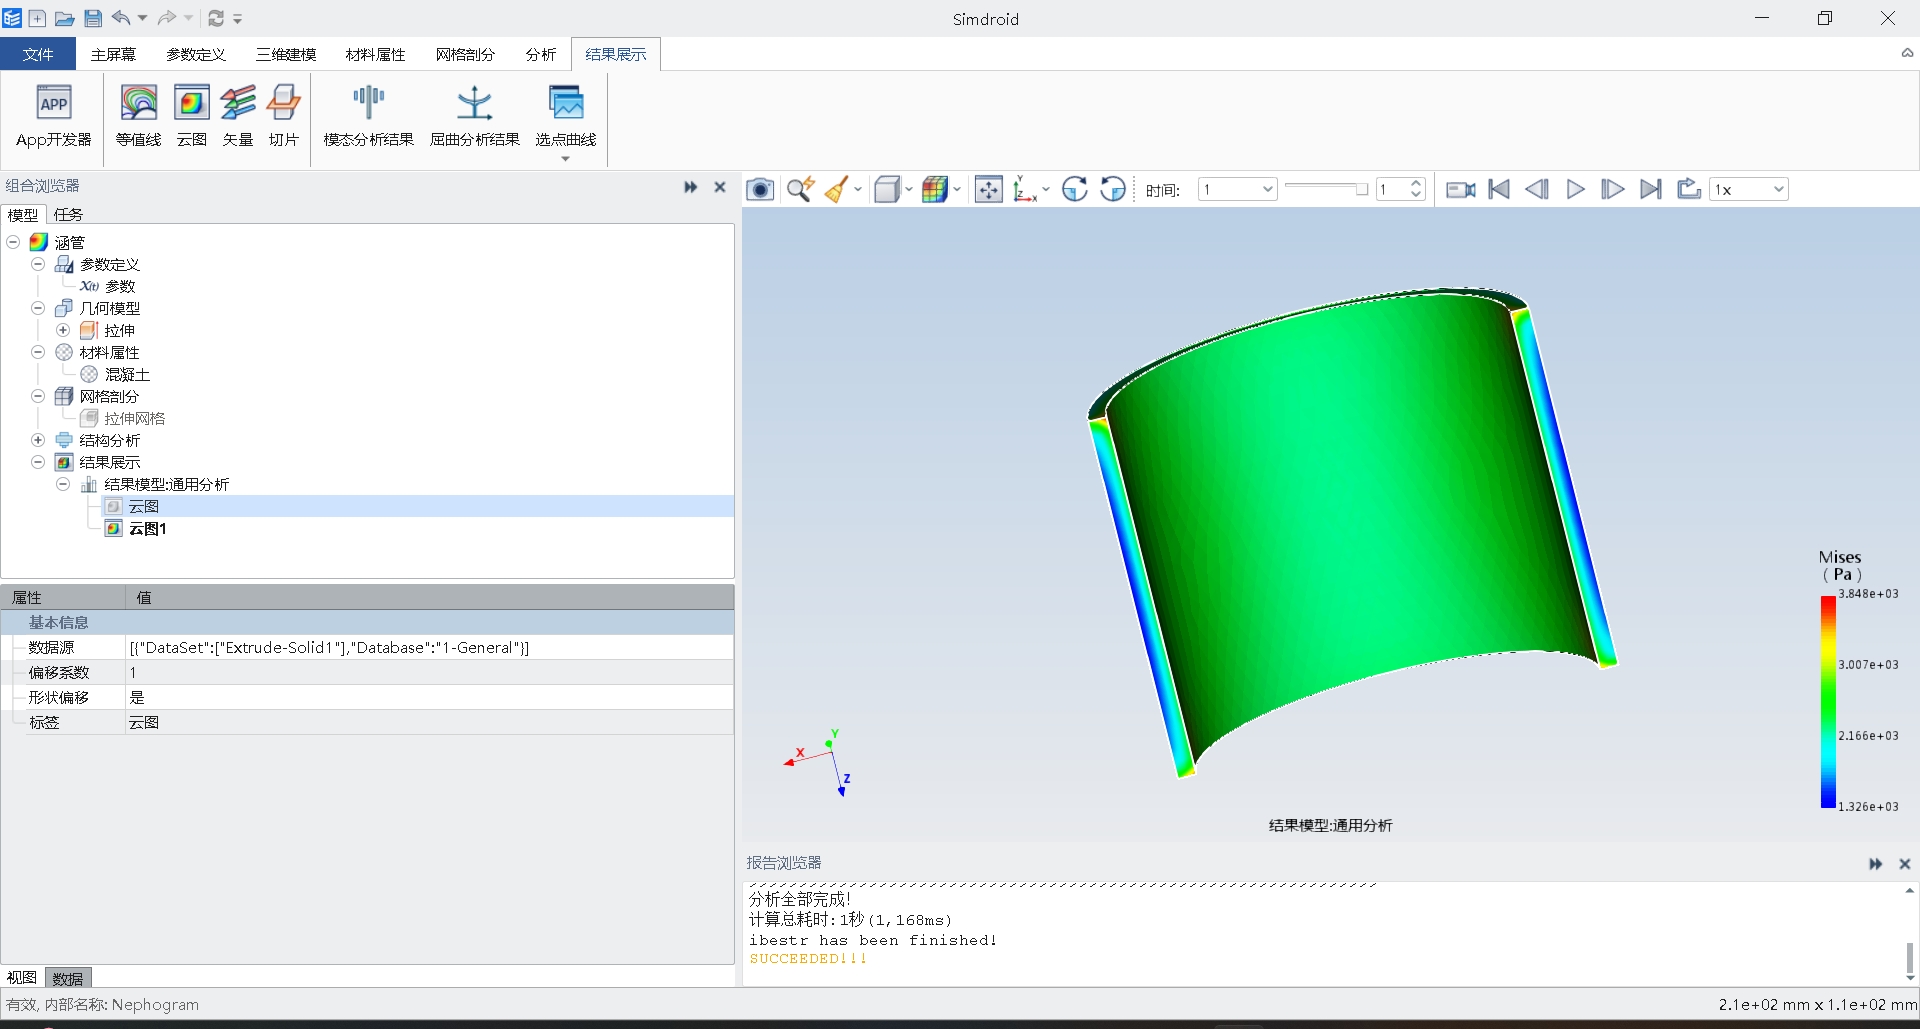Click the report browser scrollbar
This screenshot has height=1029, width=1920.
(1910, 959)
